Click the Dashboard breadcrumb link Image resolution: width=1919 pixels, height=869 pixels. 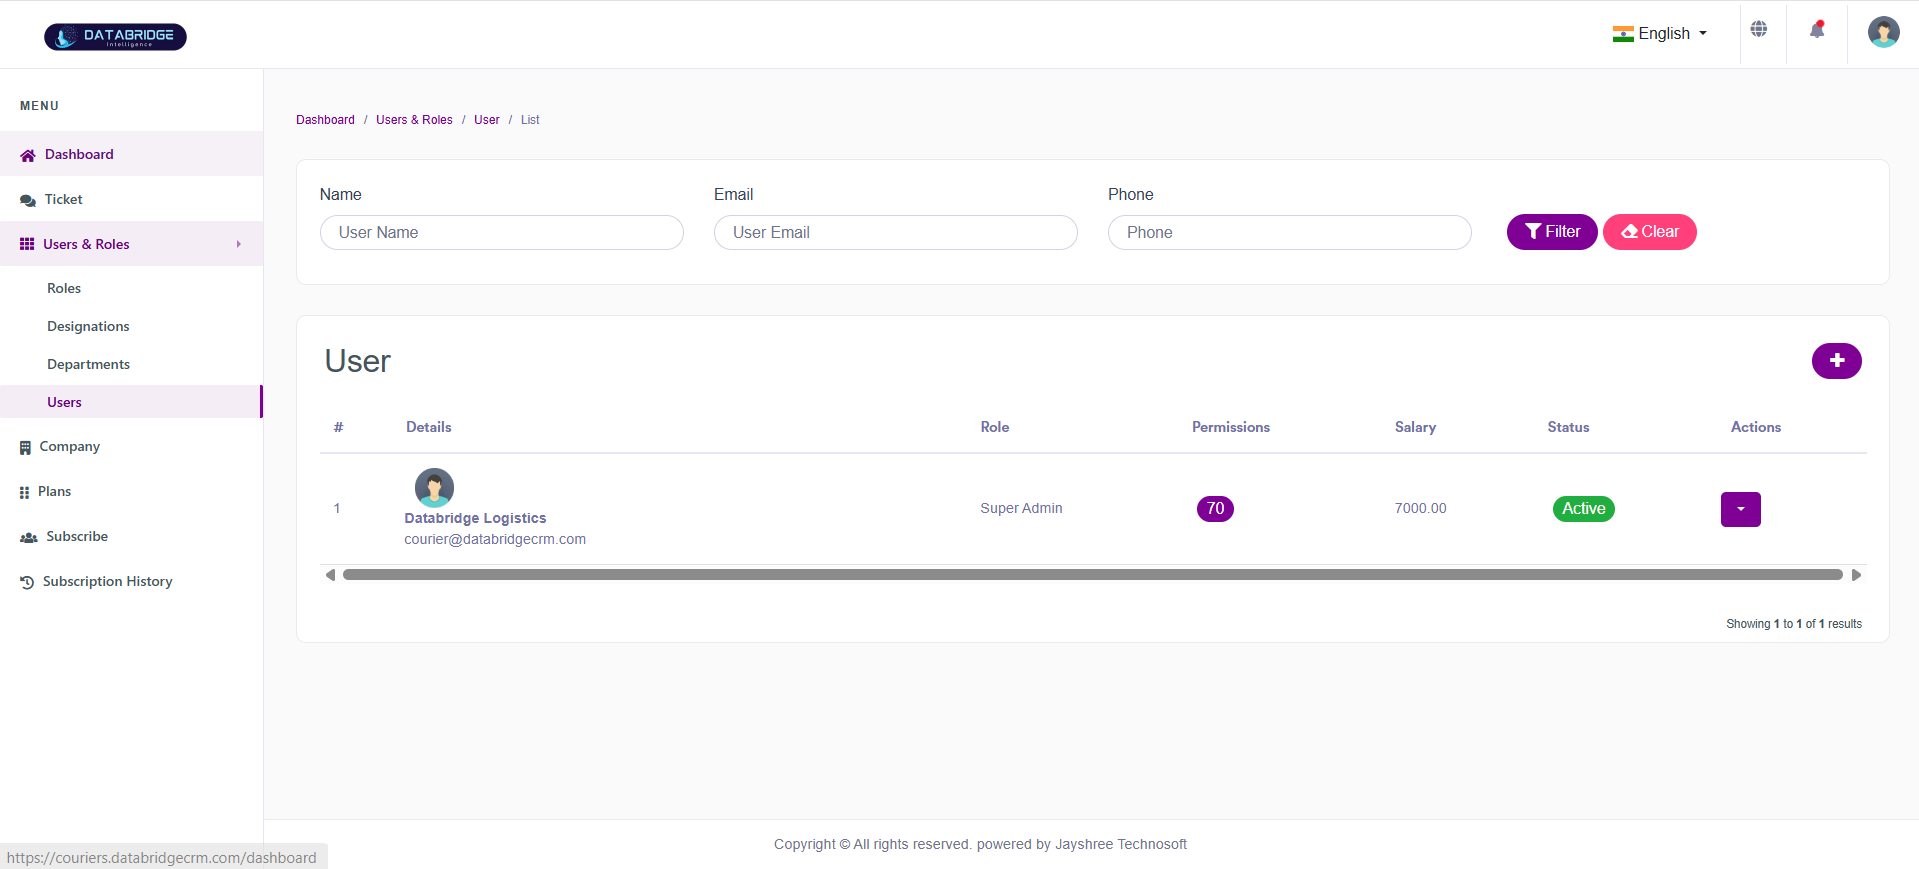[x=325, y=120]
